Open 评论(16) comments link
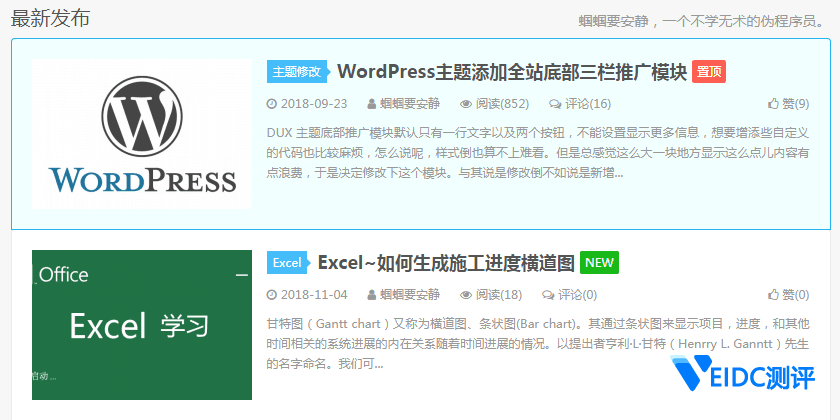Image resolution: width=840 pixels, height=420 pixels. coord(588,103)
